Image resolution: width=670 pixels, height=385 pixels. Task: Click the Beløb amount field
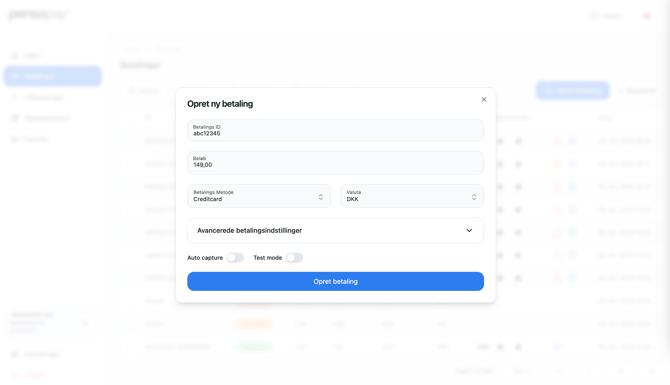(x=335, y=163)
